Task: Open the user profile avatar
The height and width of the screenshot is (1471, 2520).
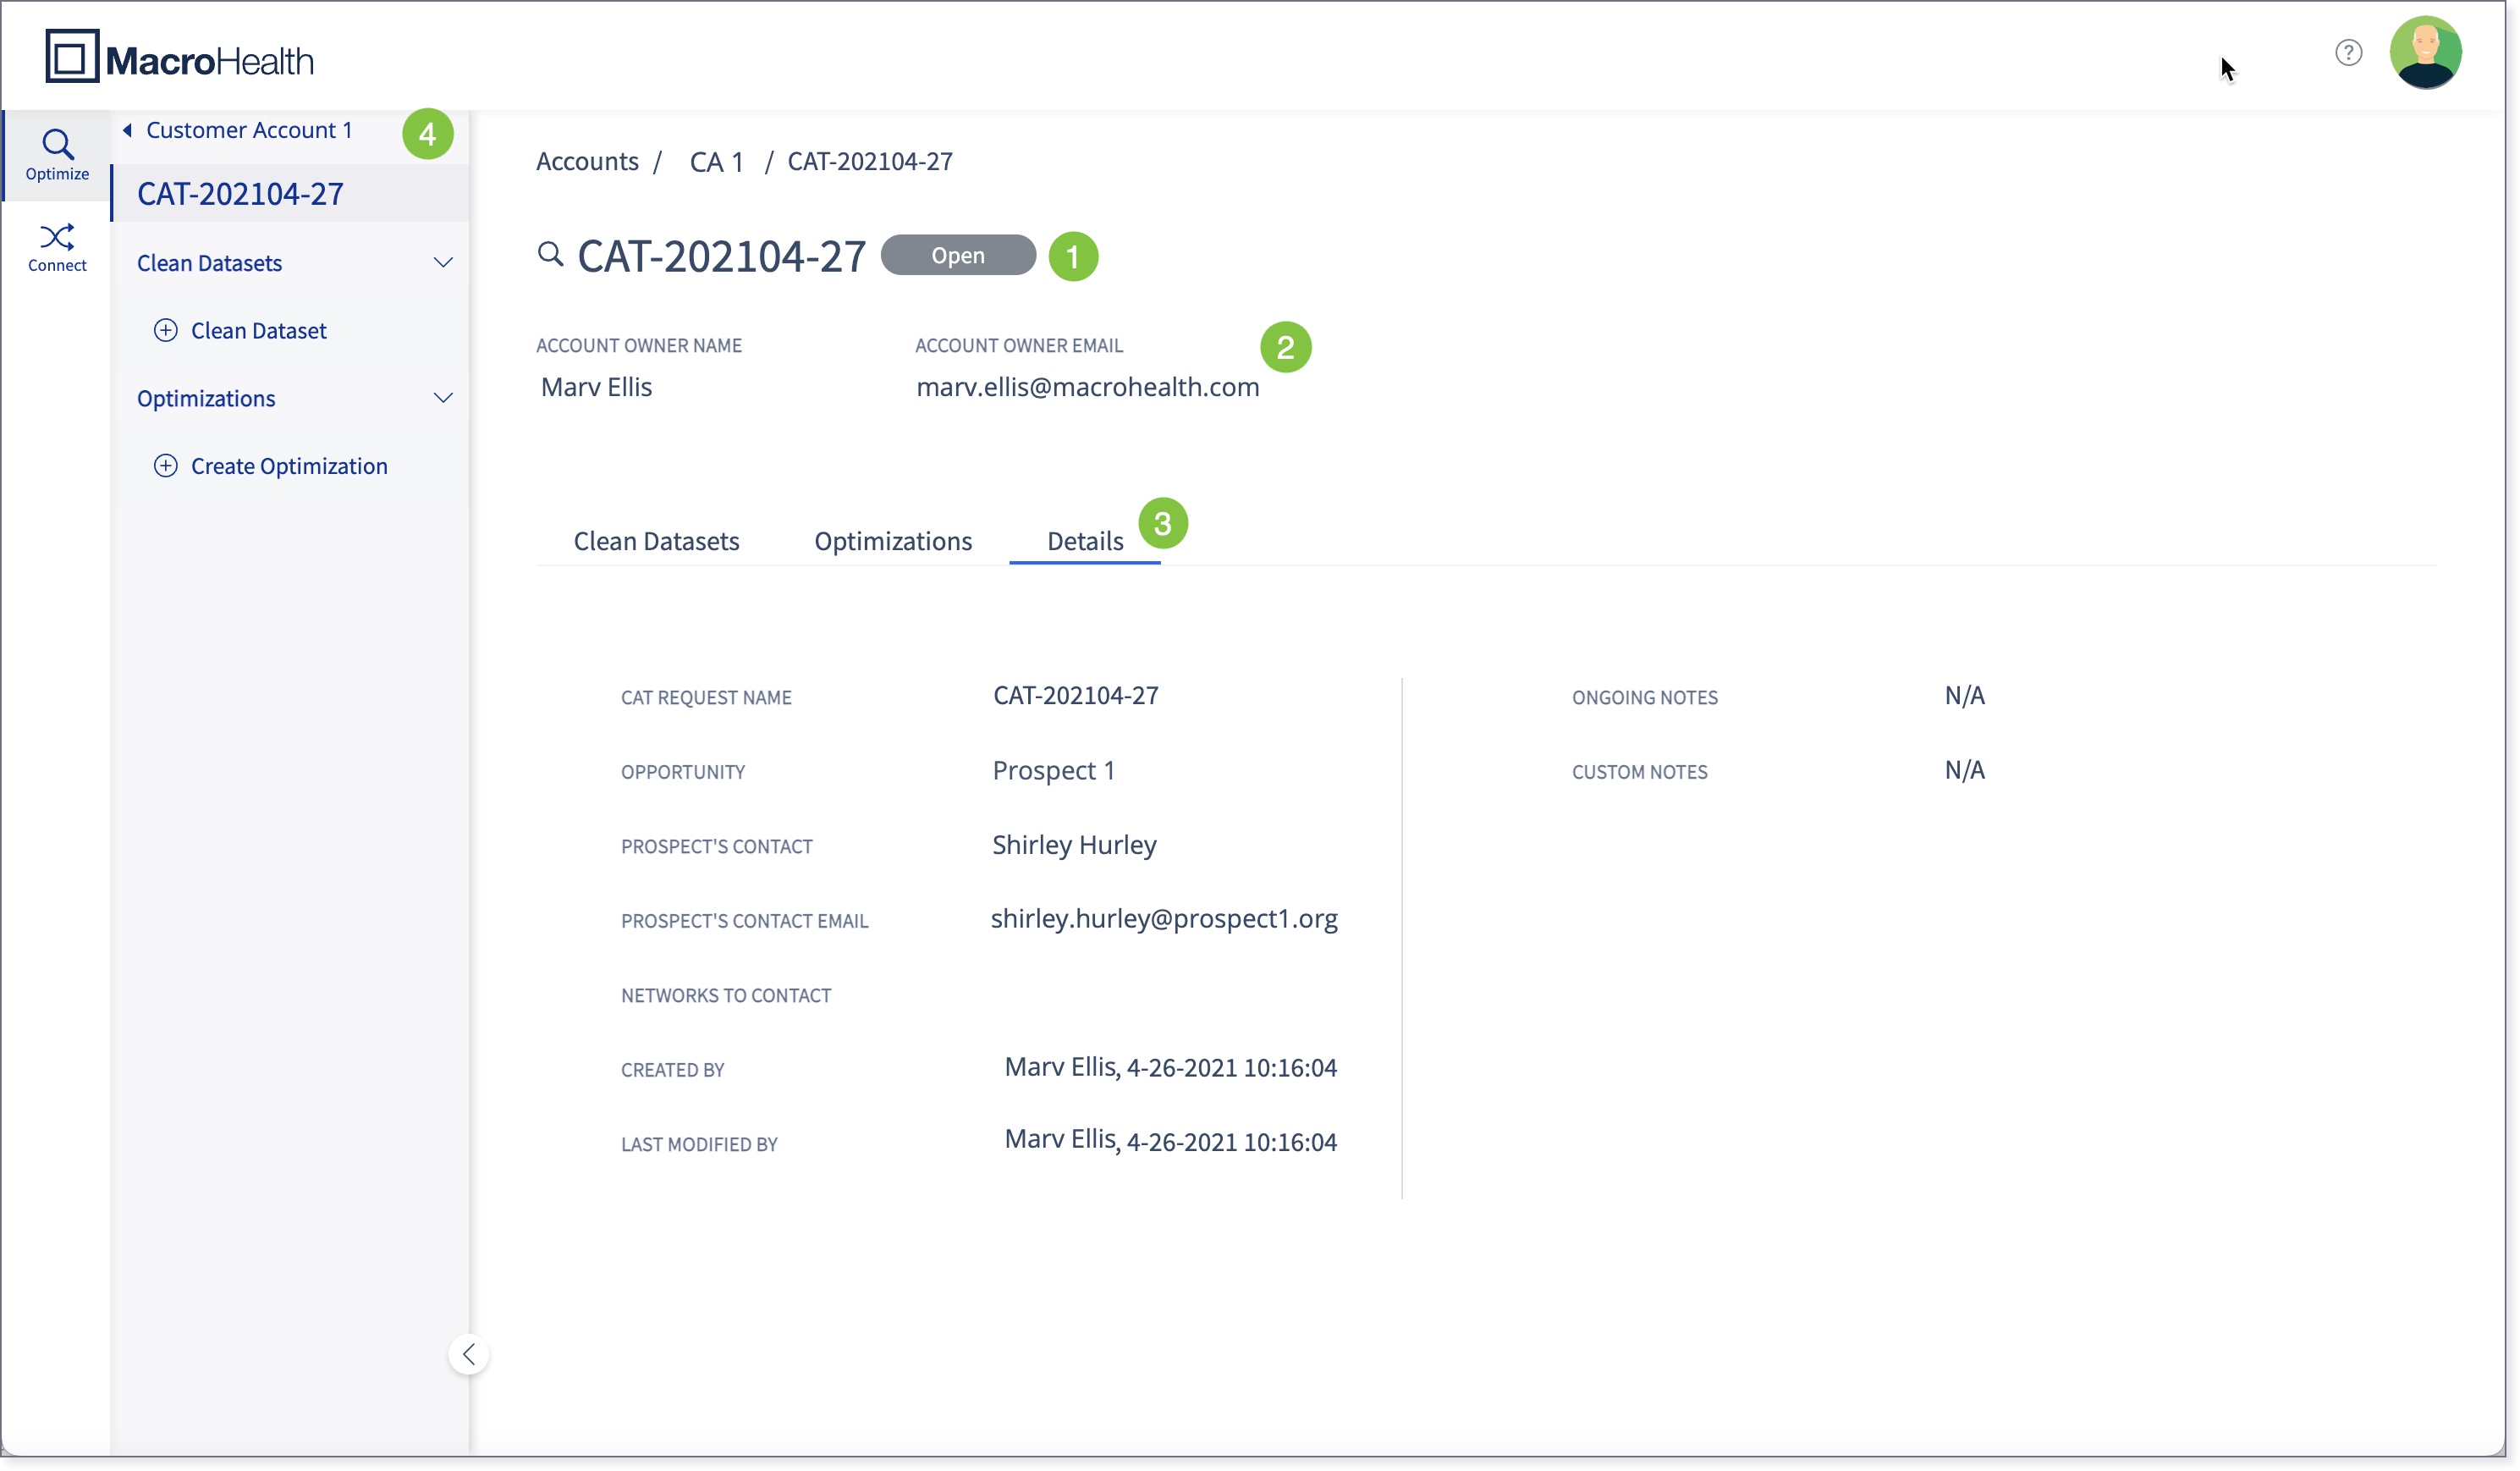Action: click(x=2425, y=52)
